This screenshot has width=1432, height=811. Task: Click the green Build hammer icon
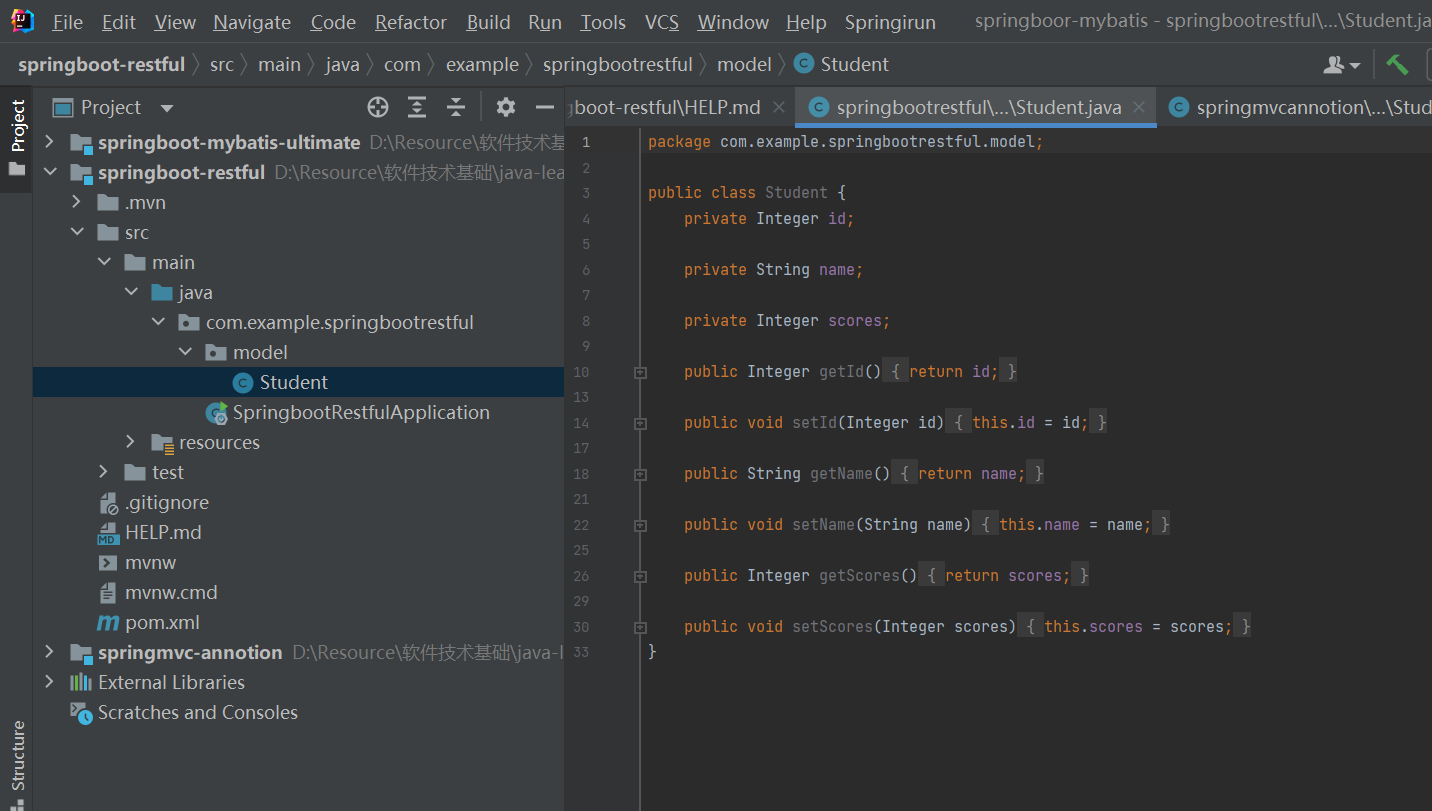point(1397,64)
